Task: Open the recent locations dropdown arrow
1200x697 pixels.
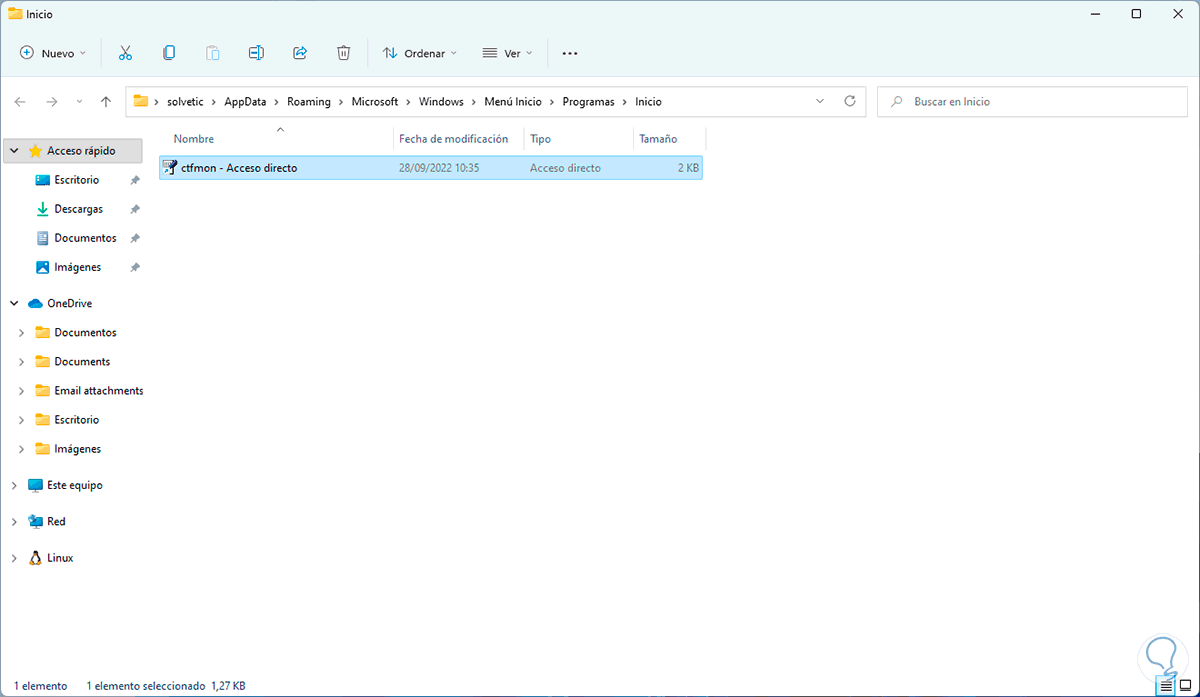Action: click(79, 102)
